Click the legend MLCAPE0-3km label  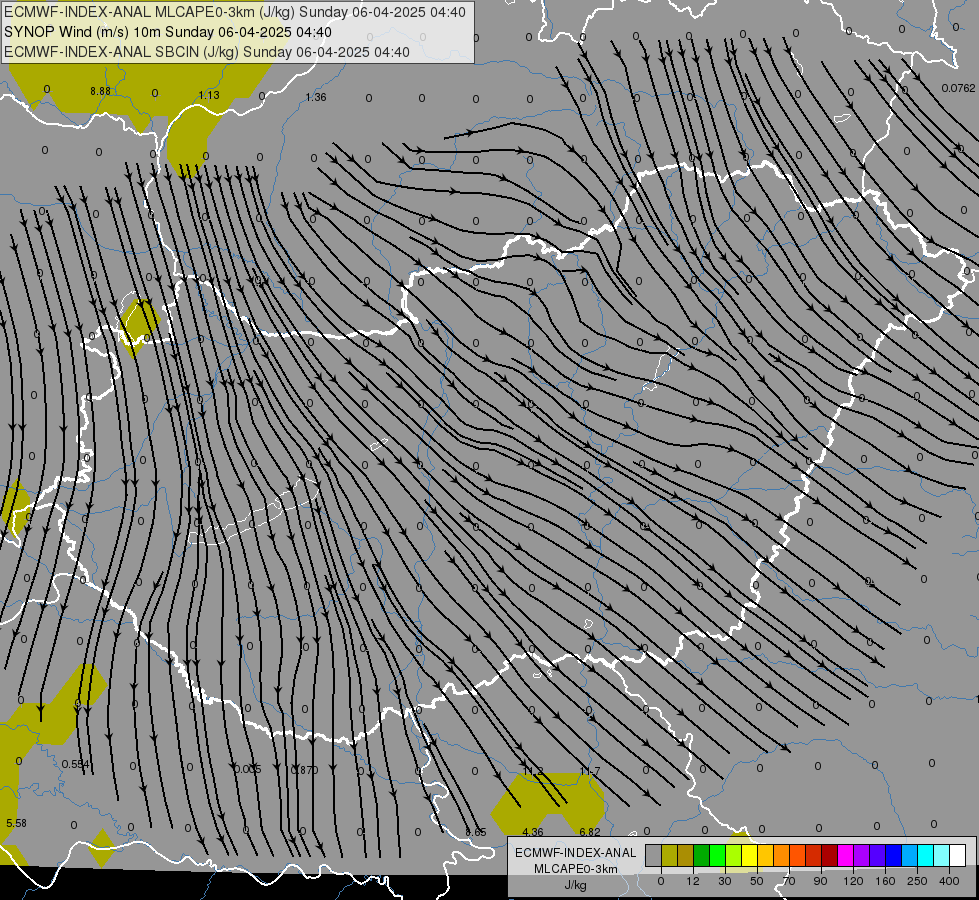(x=576, y=869)
